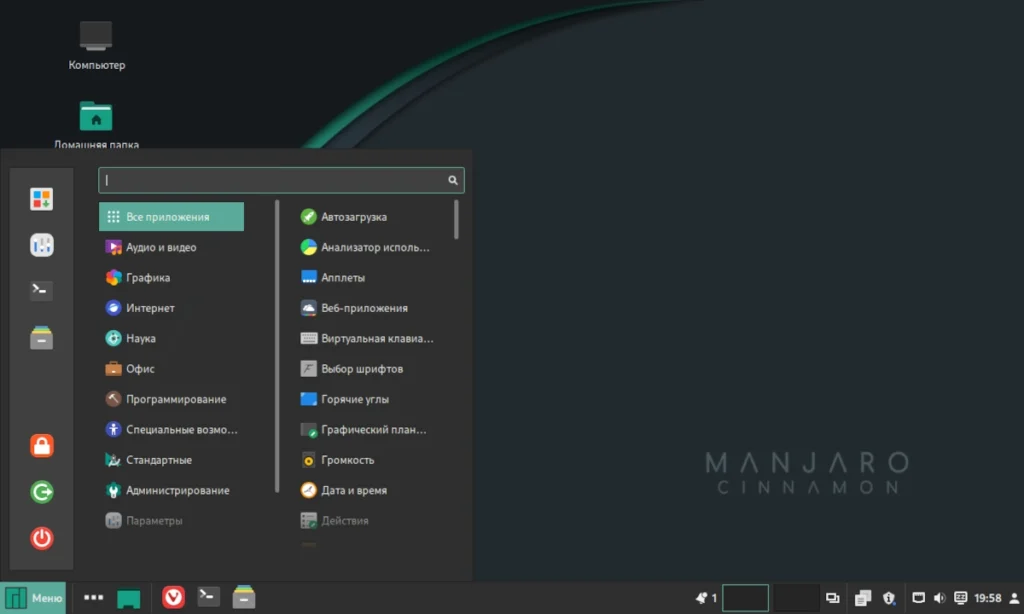Select the Программирование category
1024x614 pixels.
click(171, 399)
